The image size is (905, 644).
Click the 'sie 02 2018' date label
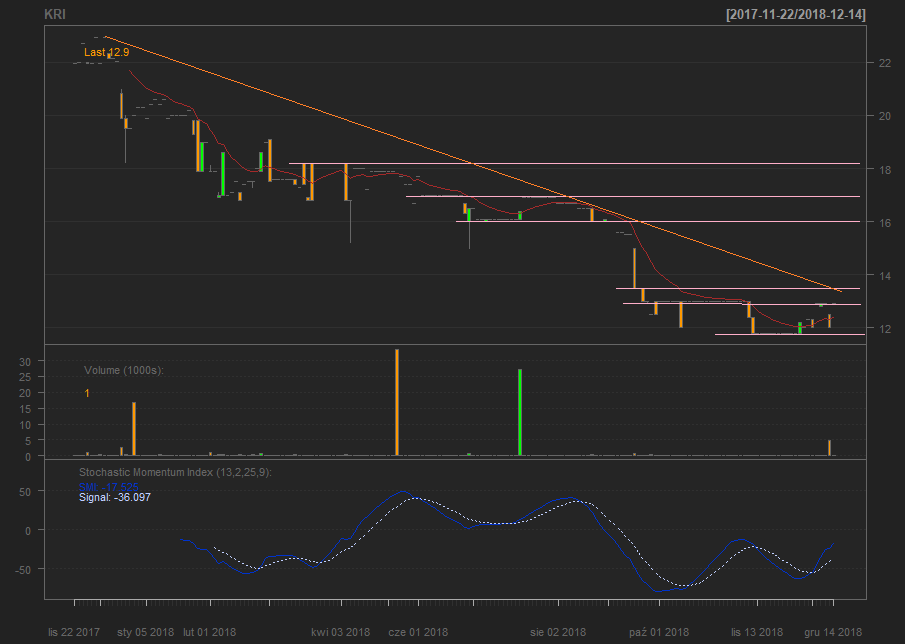pos(558,632)
